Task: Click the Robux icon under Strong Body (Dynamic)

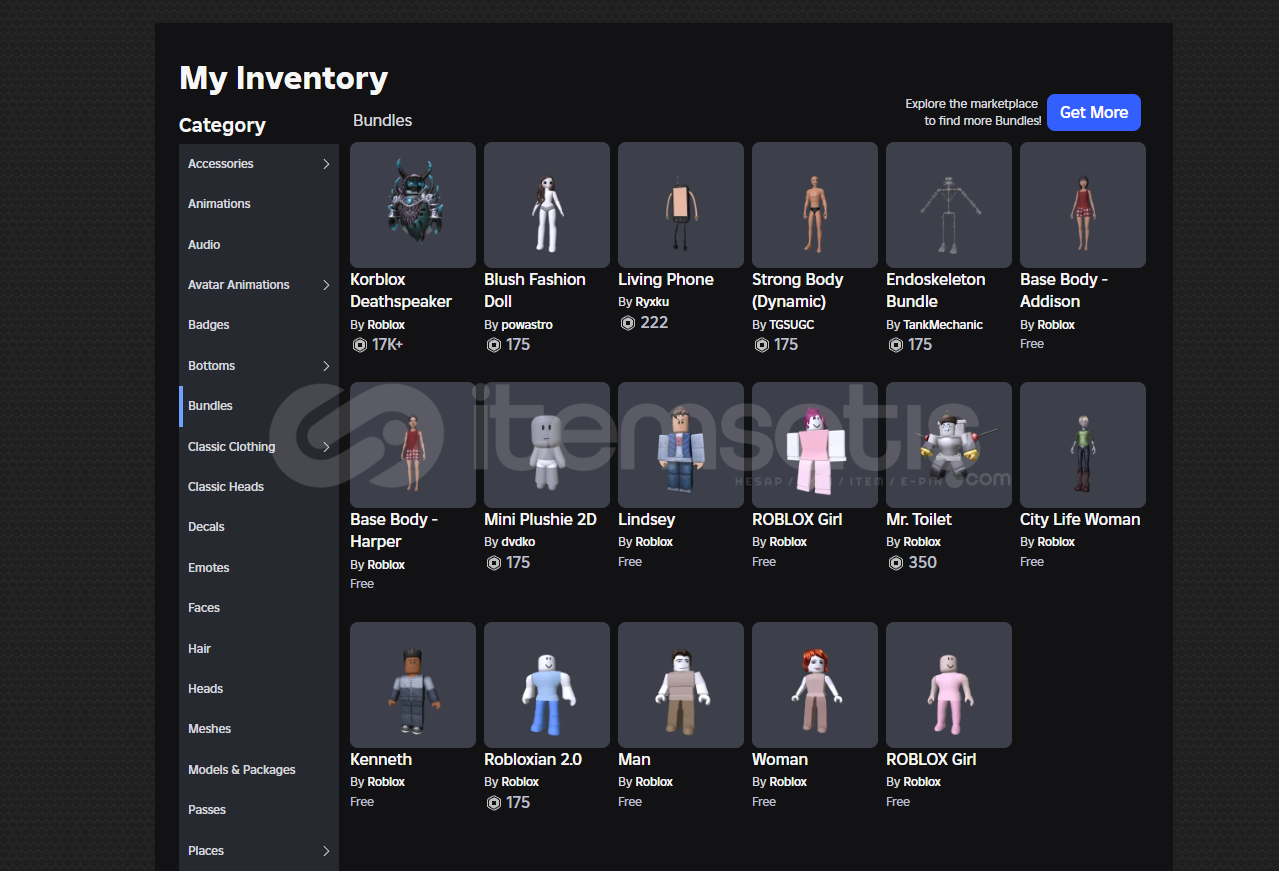Action: [x=762, y=345]
